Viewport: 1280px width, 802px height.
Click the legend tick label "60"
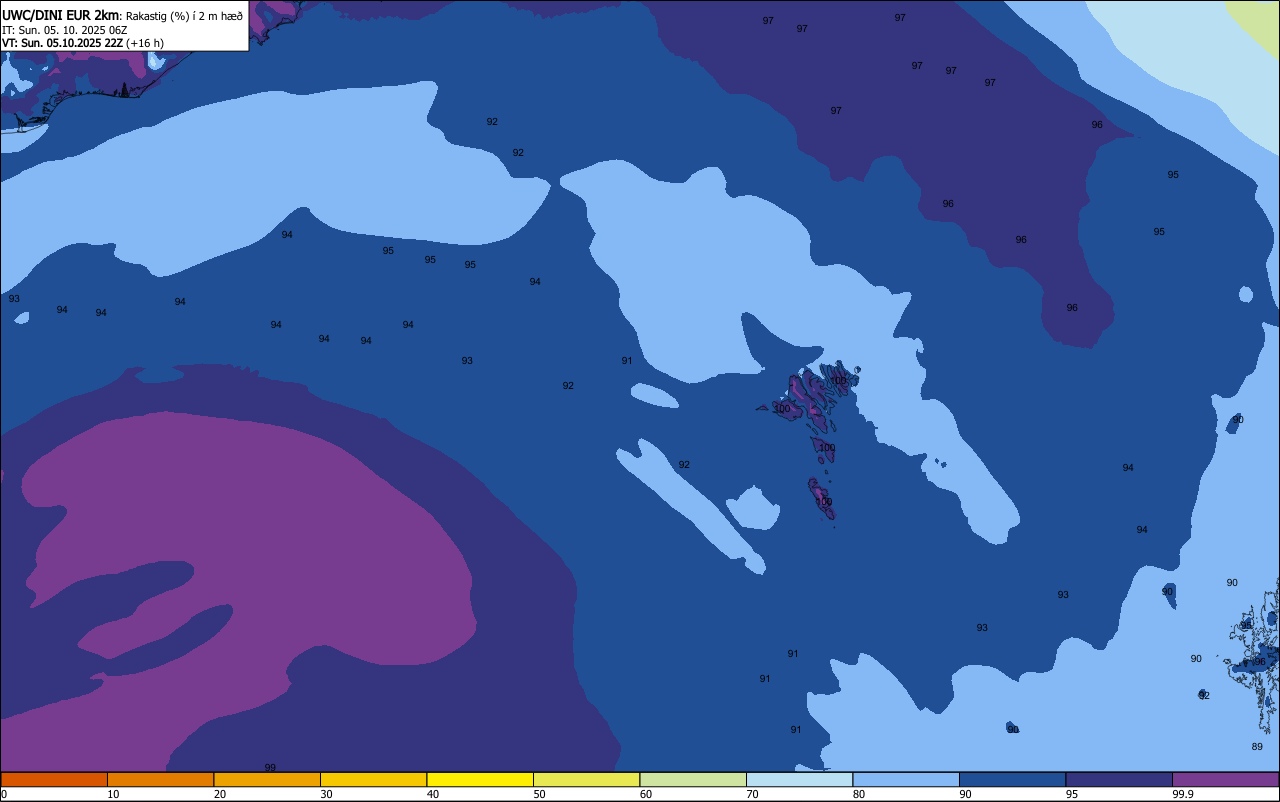point(646,794)
